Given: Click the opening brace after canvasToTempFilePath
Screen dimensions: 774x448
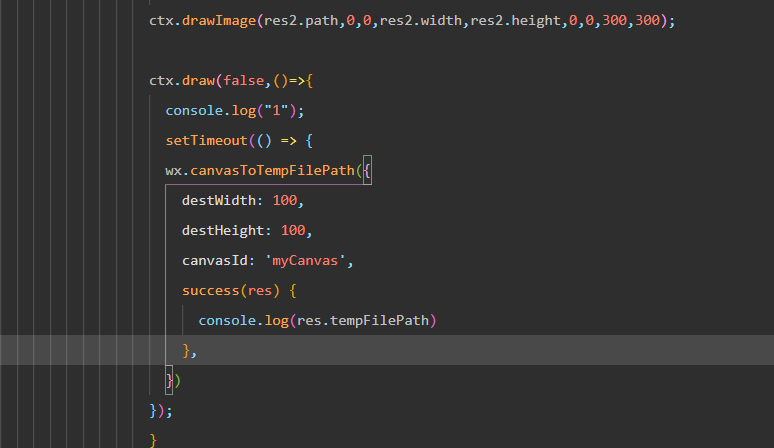Looking at the screenshot, I should 367,171.
